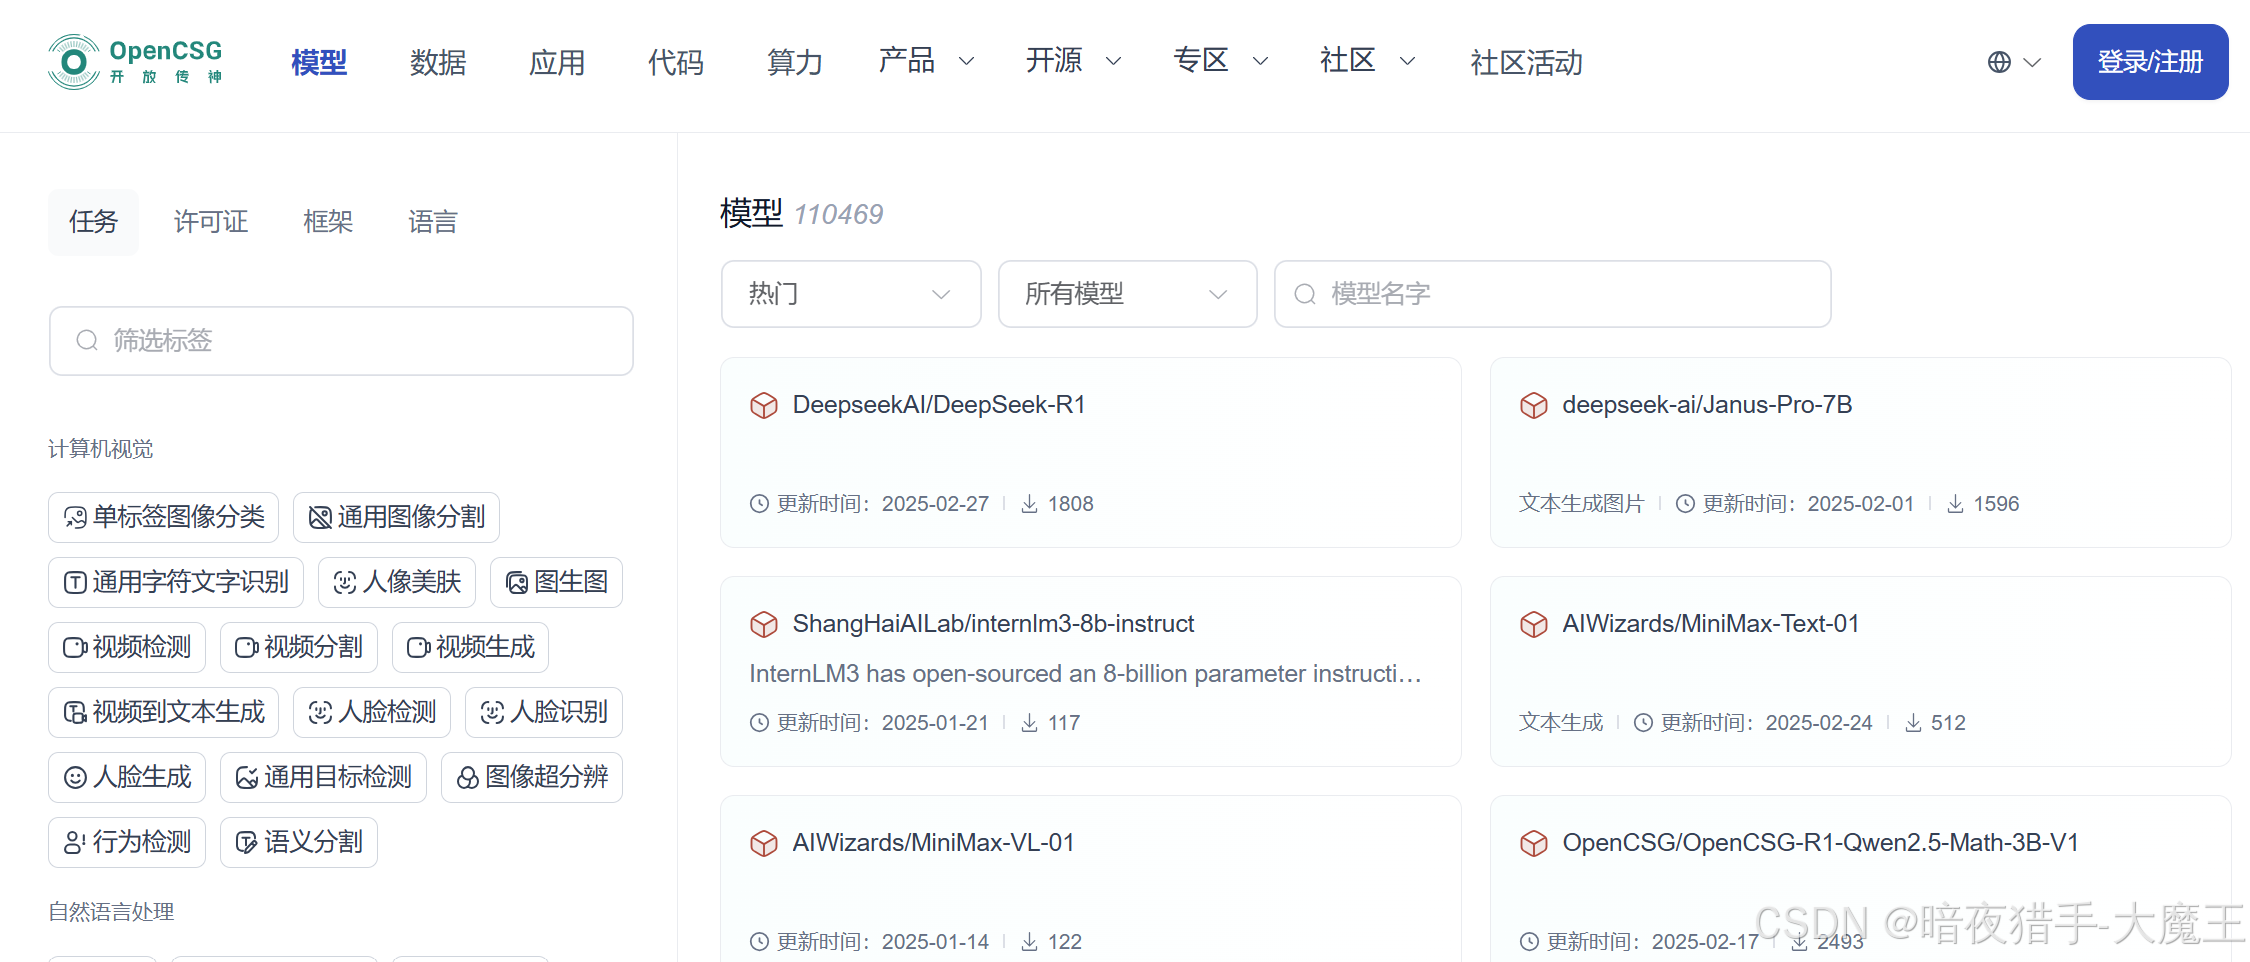Select the 人脸生成 task tag

[127, 777]
